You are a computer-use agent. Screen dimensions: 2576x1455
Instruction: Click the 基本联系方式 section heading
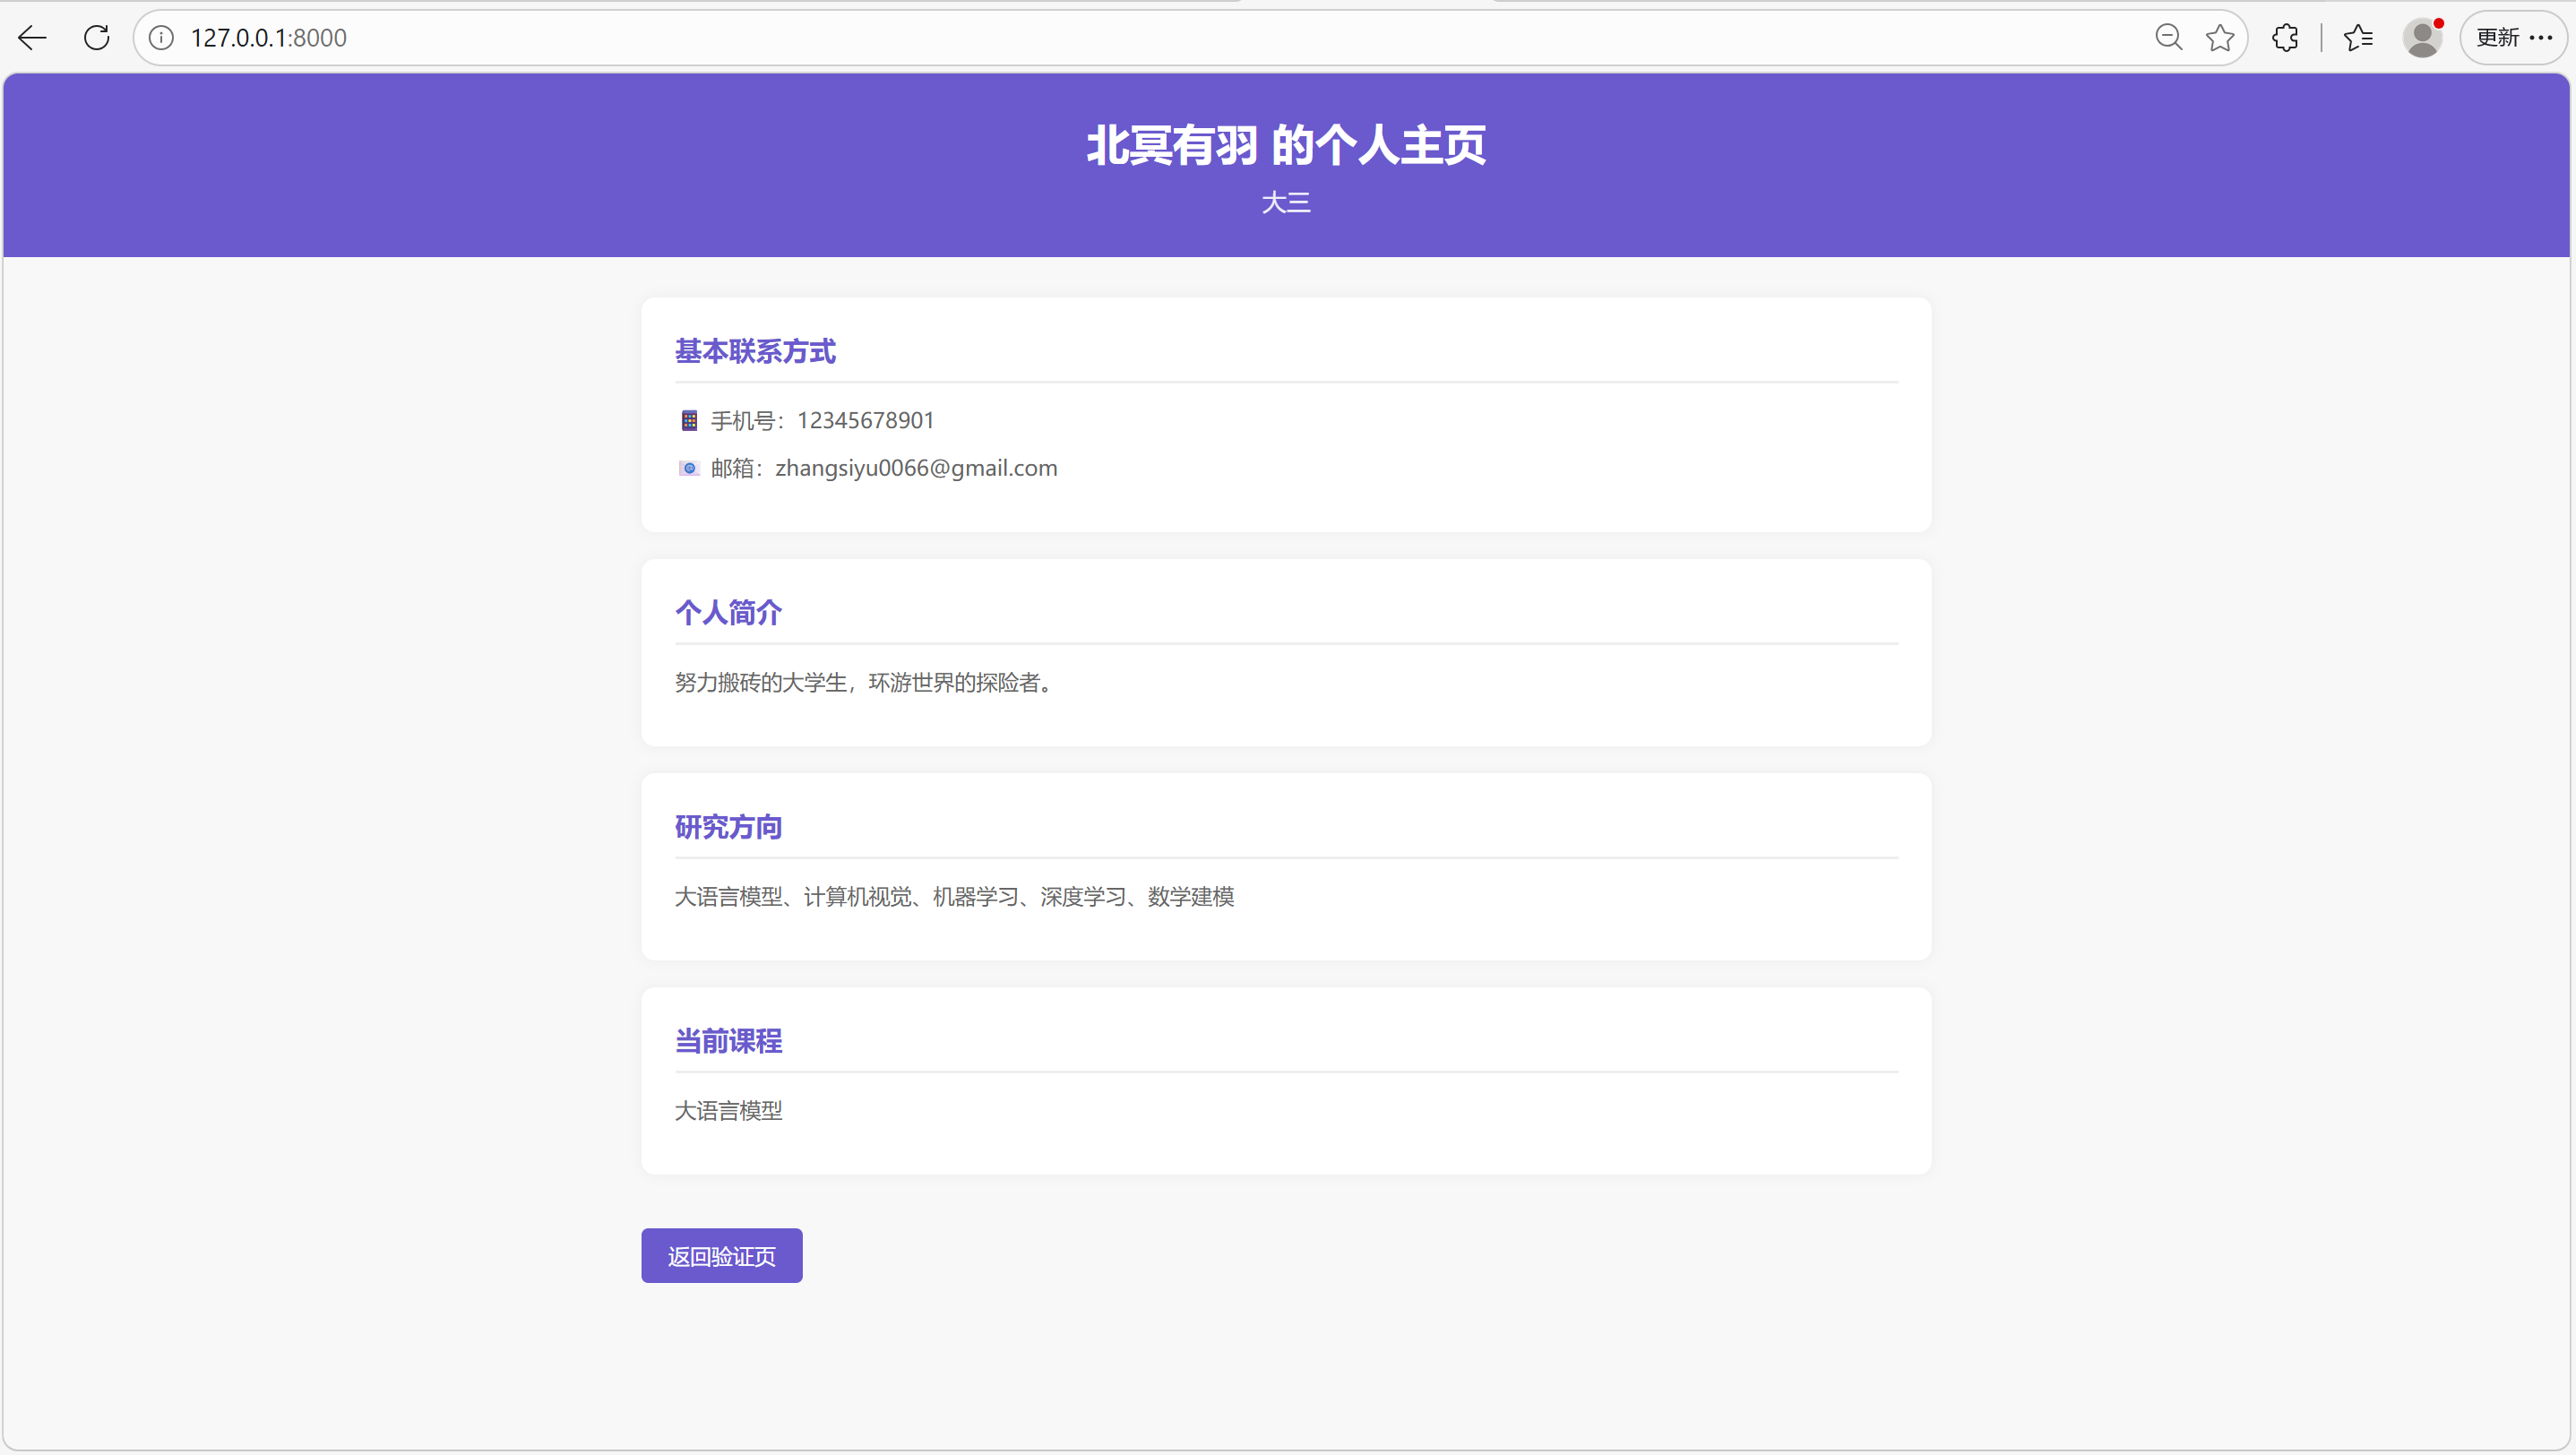point(755,351)
